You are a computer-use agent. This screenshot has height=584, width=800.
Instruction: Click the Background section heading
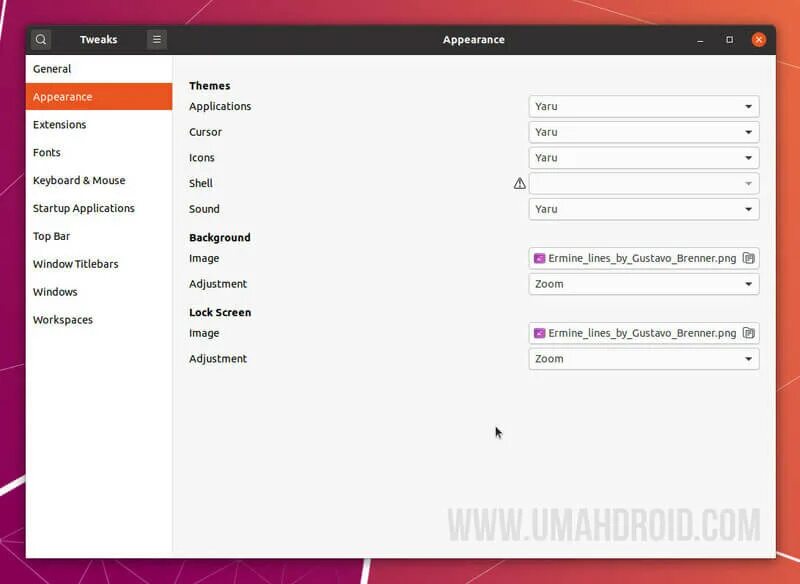(220, 238)
